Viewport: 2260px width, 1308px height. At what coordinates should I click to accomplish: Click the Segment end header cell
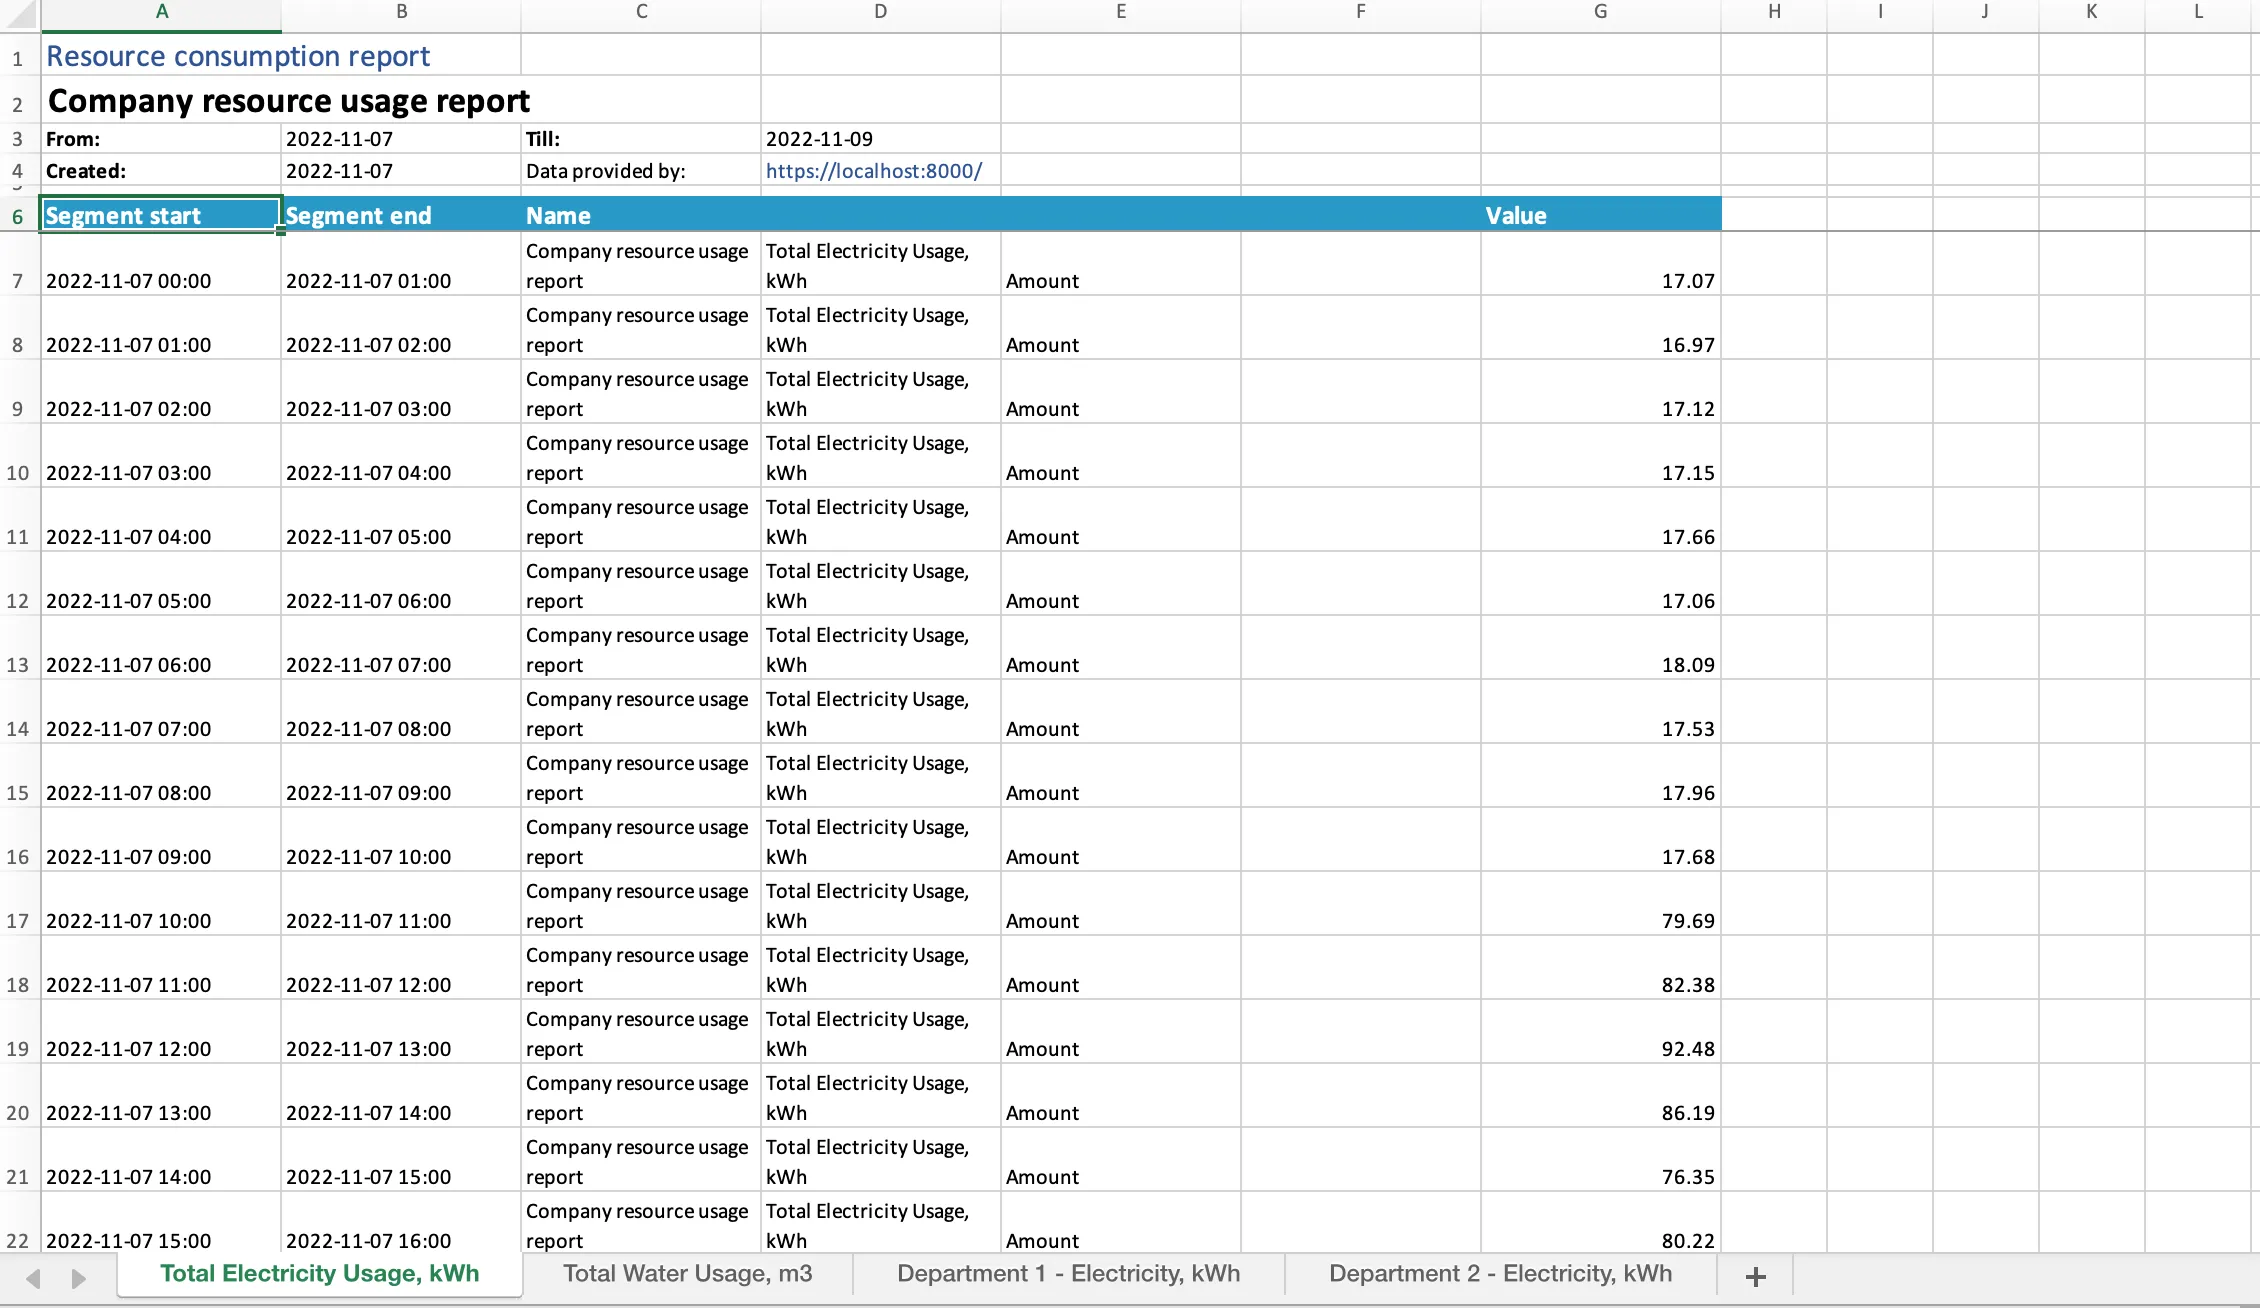pyautogui.click(x=401, y=215)
